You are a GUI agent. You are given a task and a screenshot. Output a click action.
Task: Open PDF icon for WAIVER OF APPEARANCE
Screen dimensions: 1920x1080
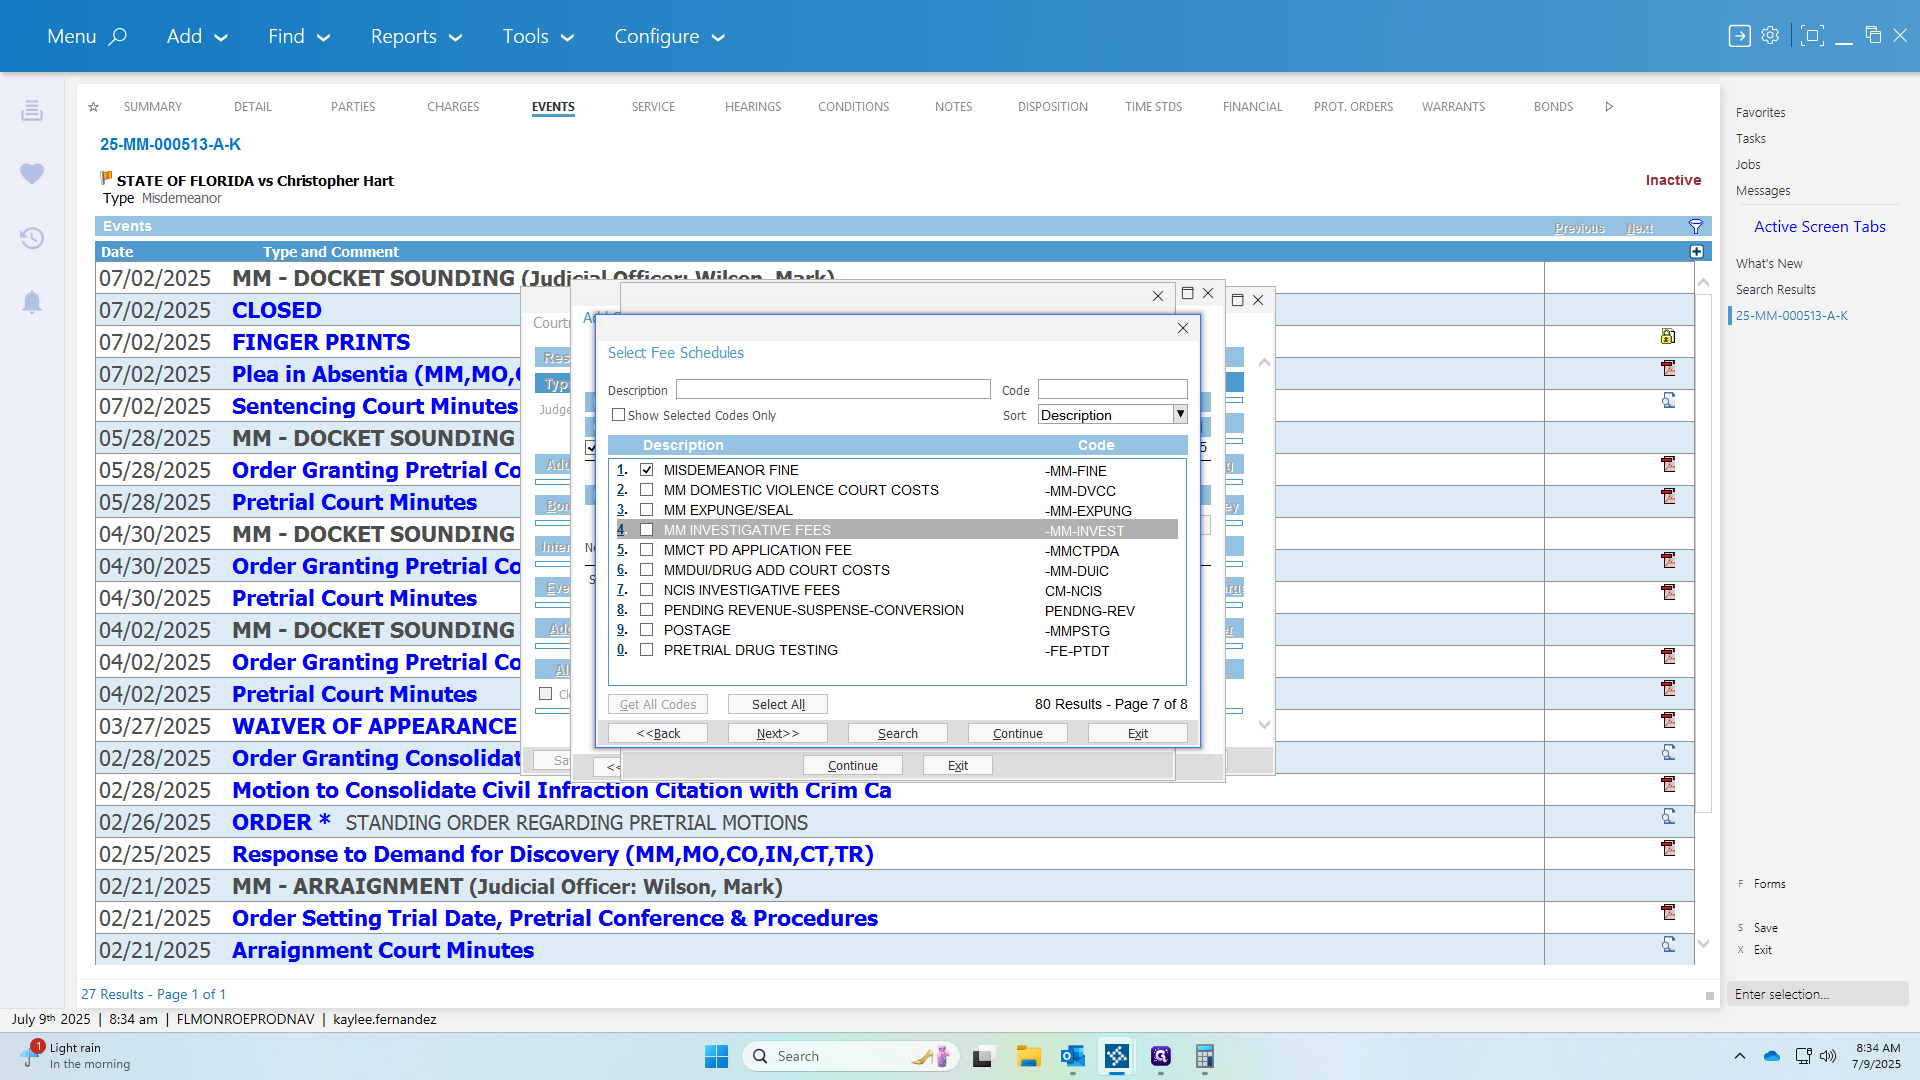coord(1668,721)
